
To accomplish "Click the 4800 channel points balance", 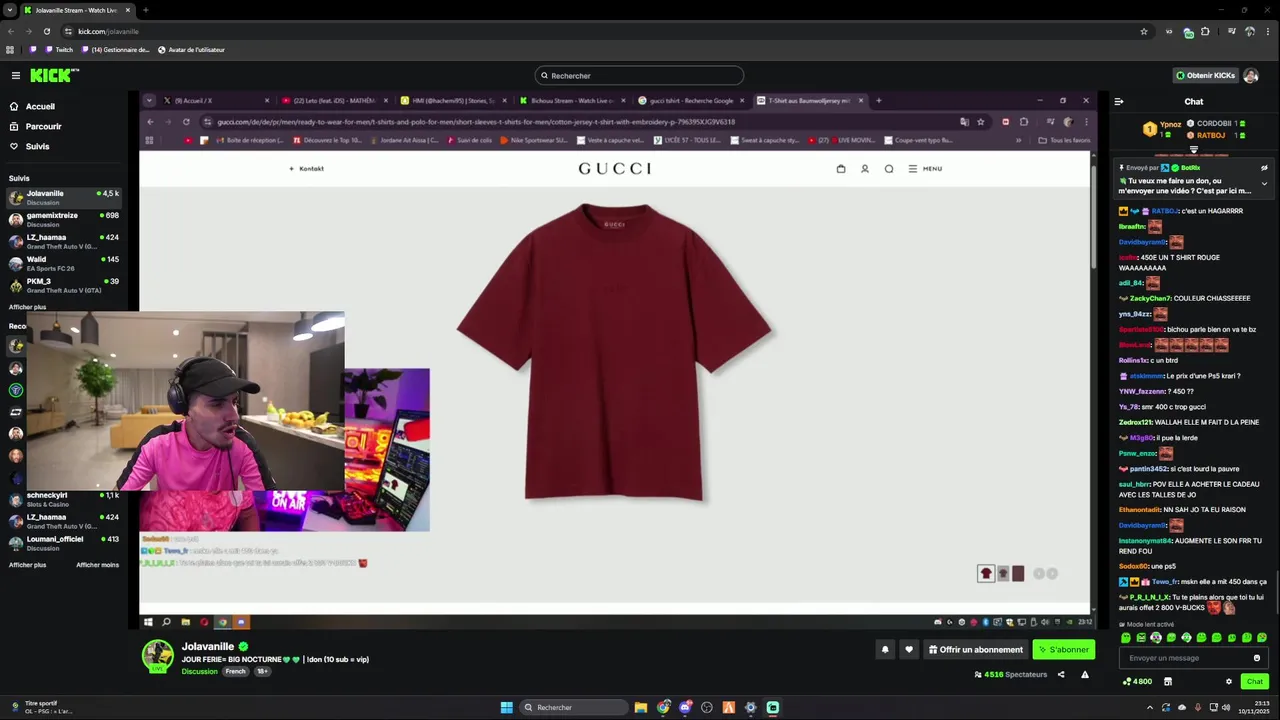I will [x=1137, y=682].
